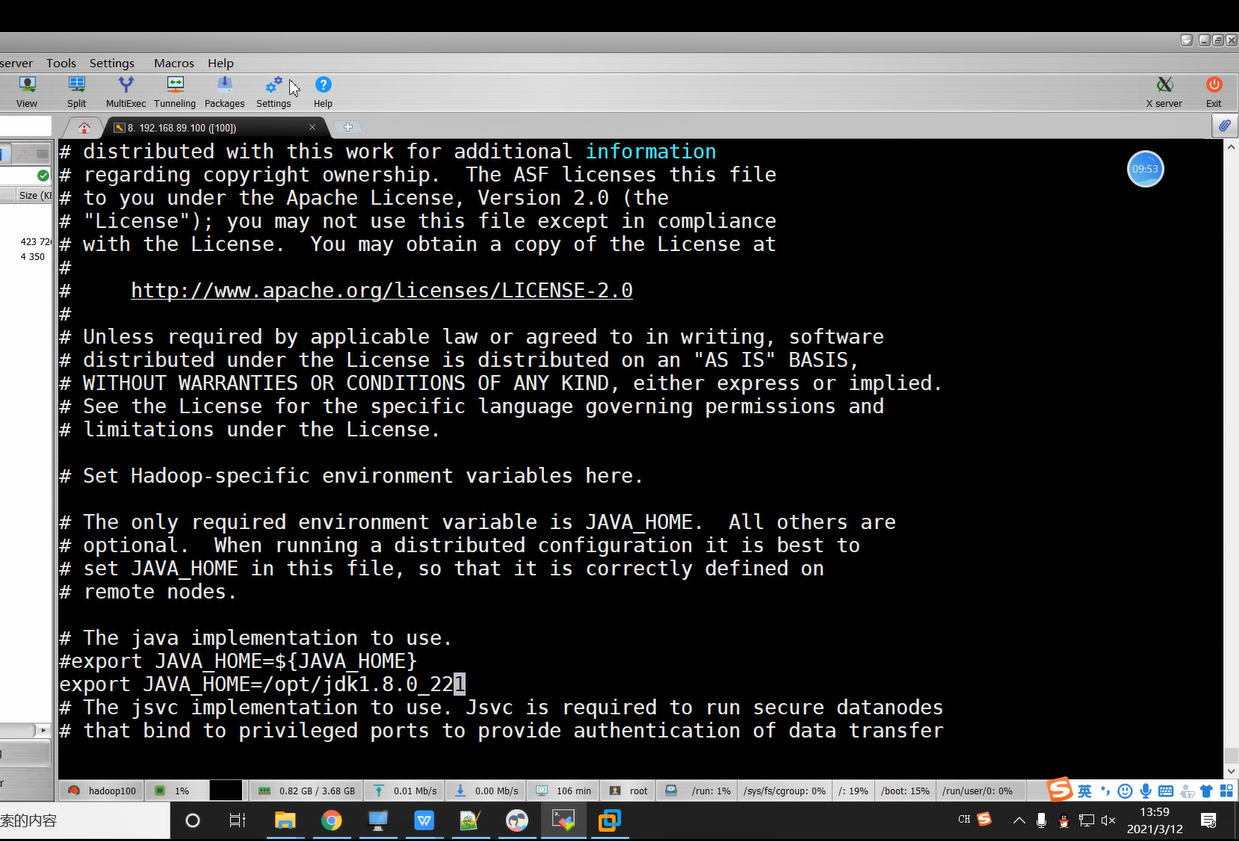Click the Apache license URL link
This screenshot has width=1239, height=841.
pos(382,291)
